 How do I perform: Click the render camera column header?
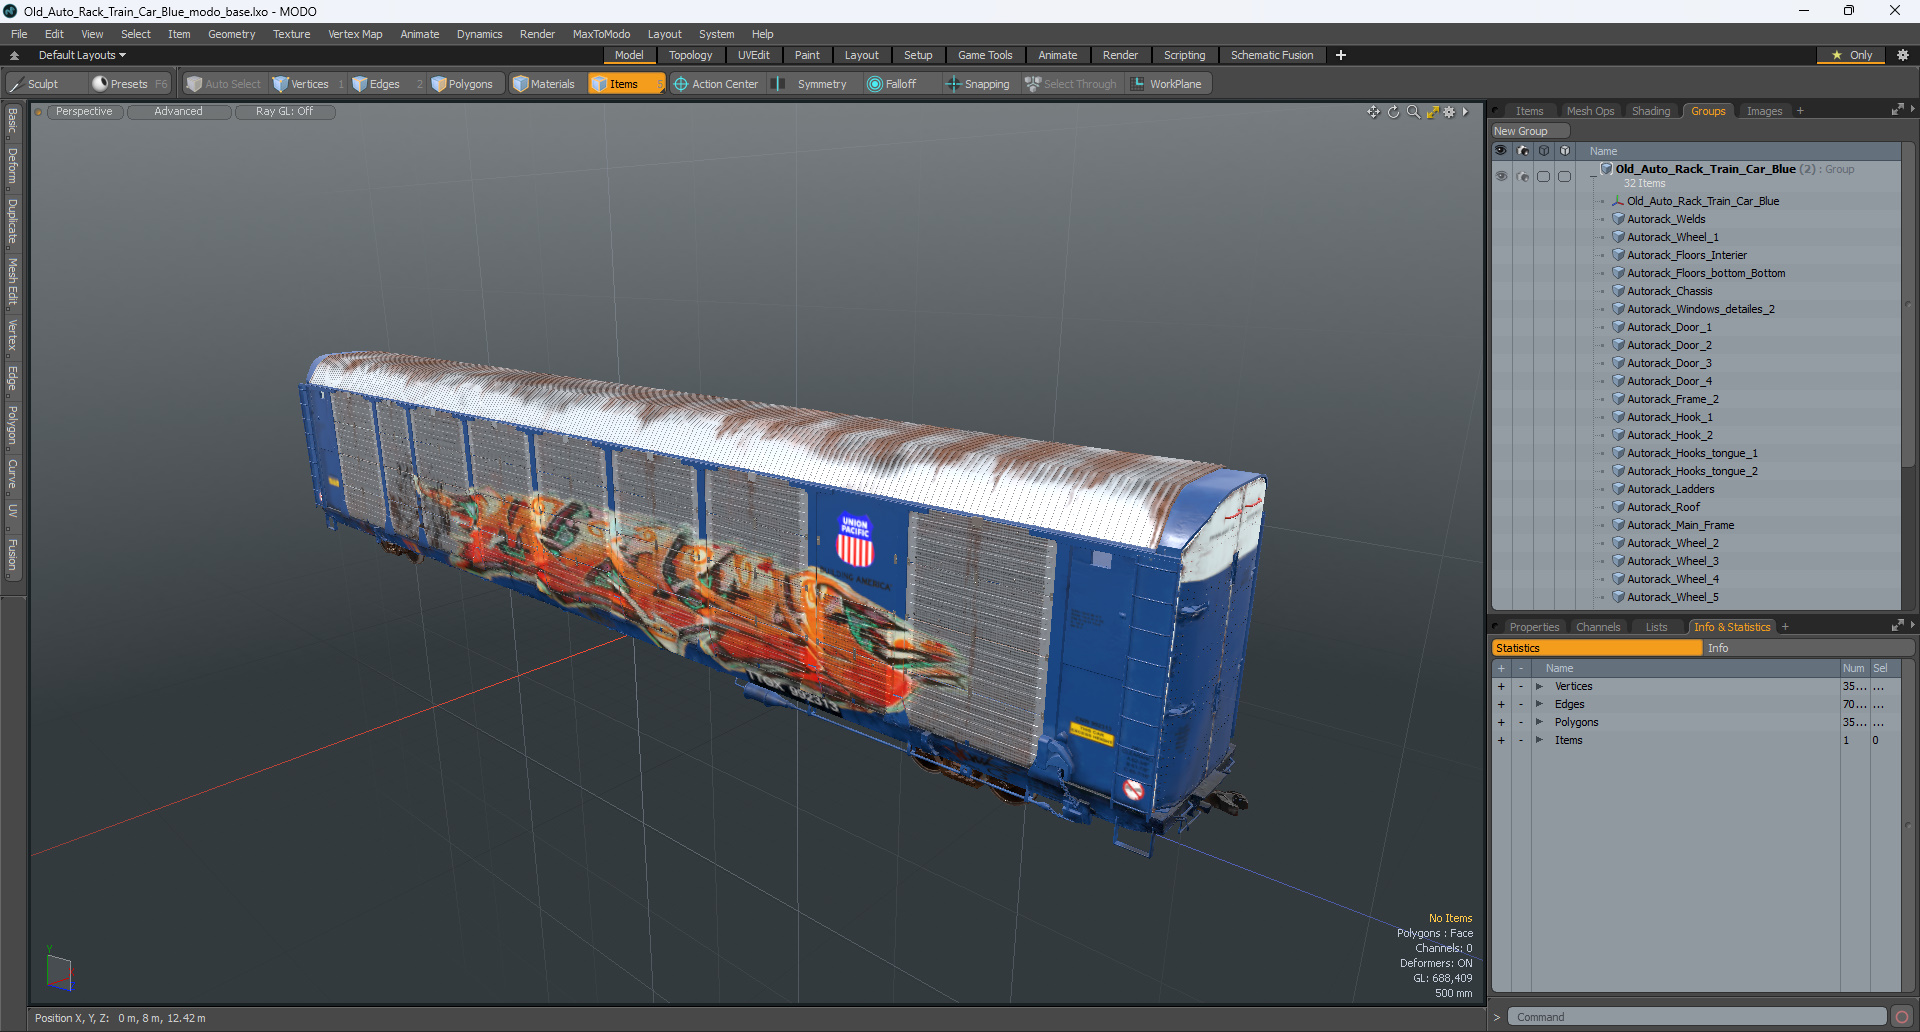[x=1523, y=151]
